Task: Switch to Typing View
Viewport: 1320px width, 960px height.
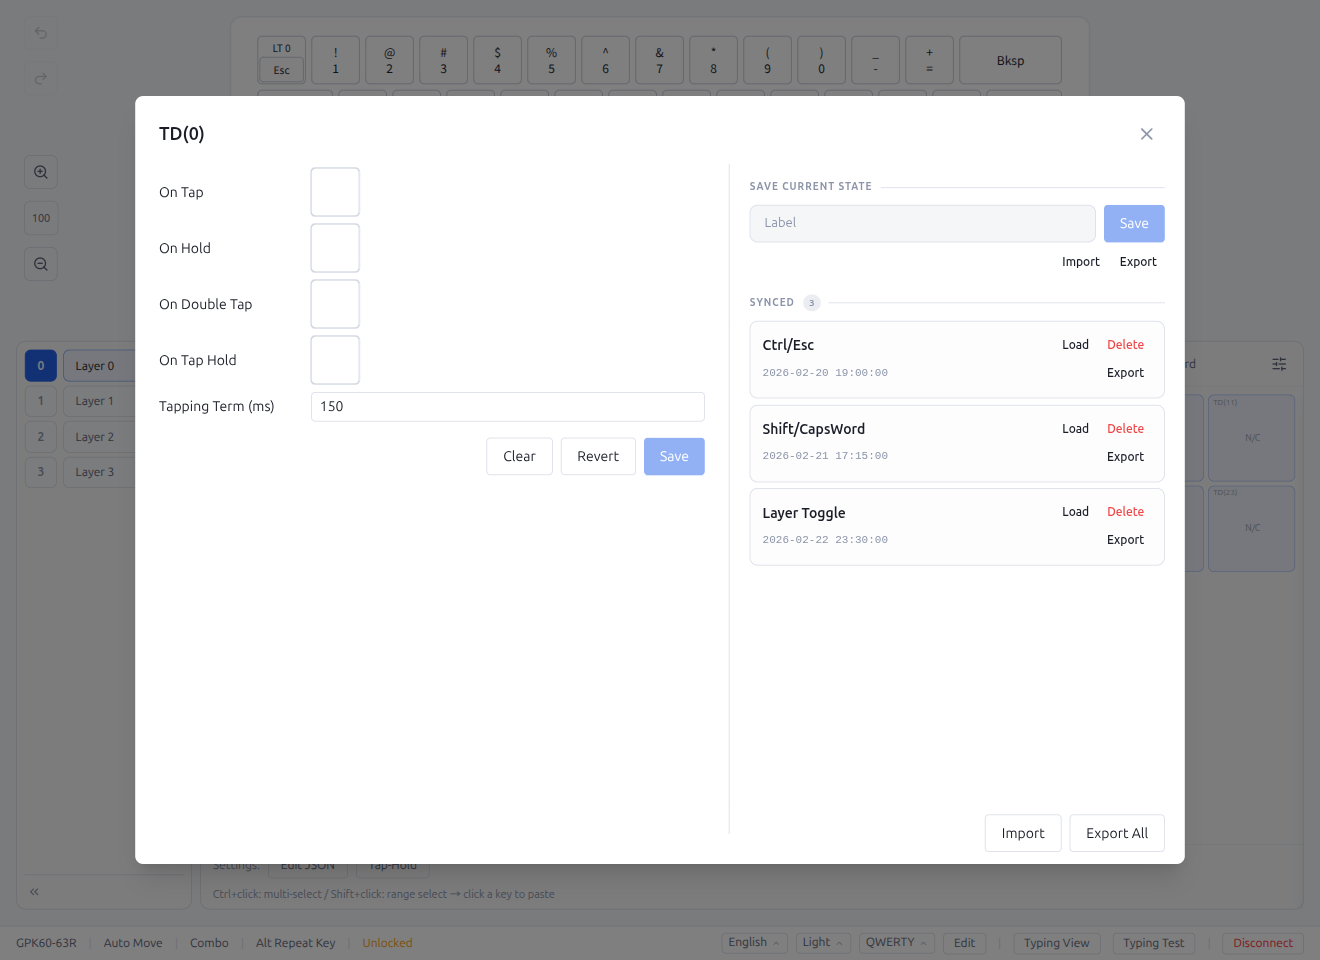Action: [1057, 943]
